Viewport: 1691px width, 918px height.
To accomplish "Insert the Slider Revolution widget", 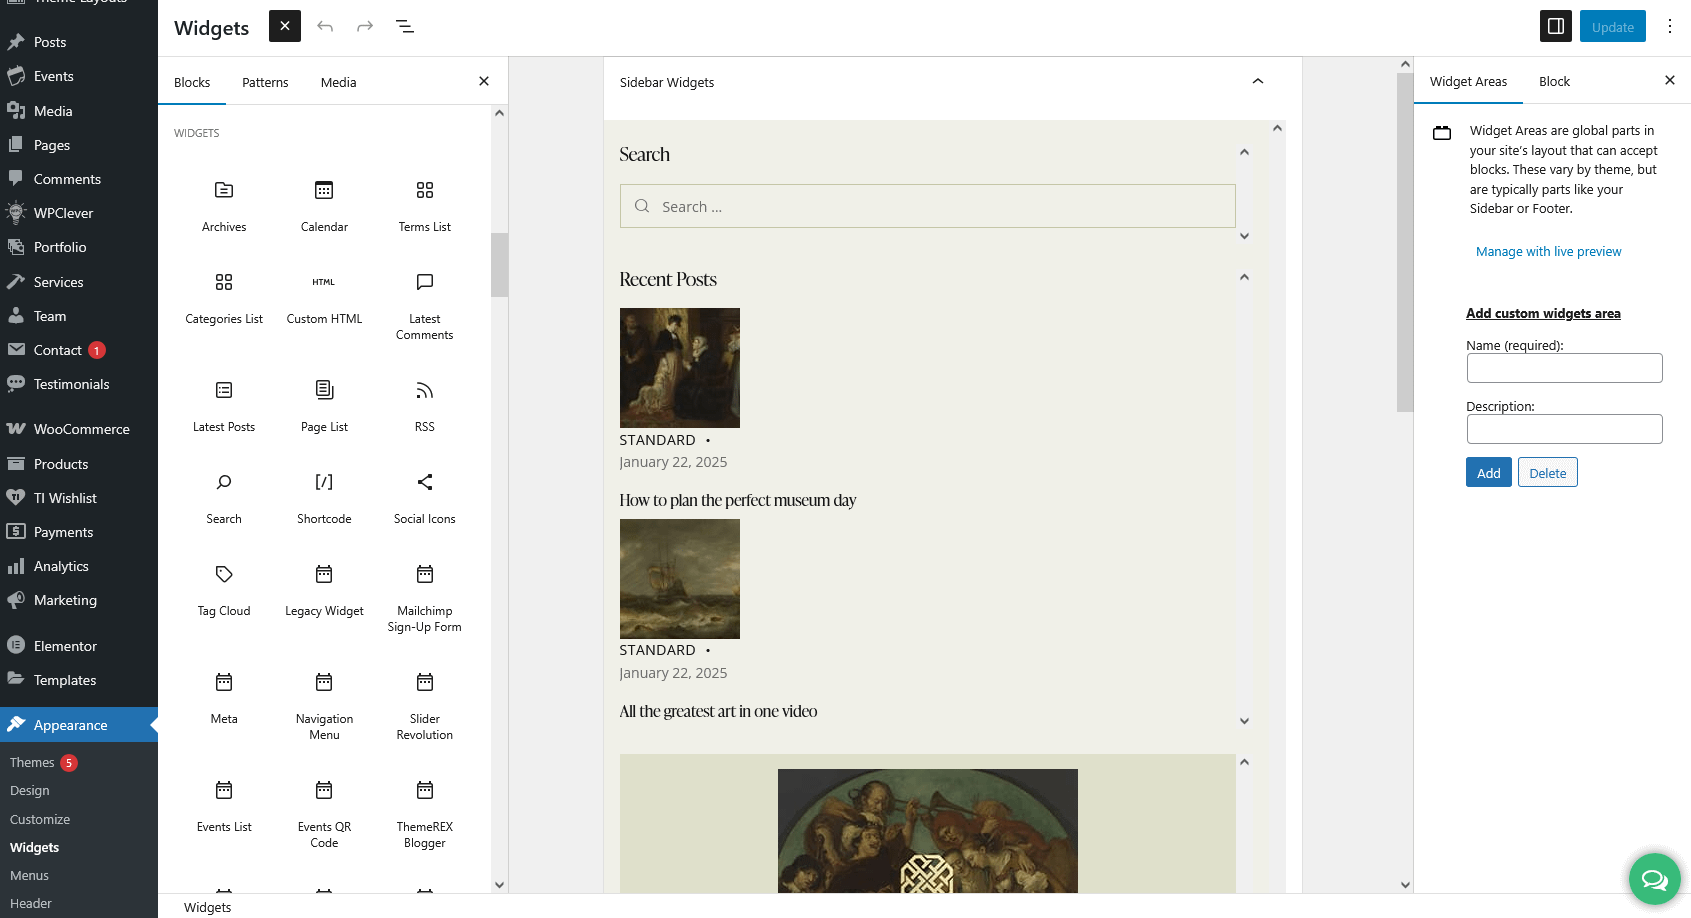I will click(x=425, y=705).
